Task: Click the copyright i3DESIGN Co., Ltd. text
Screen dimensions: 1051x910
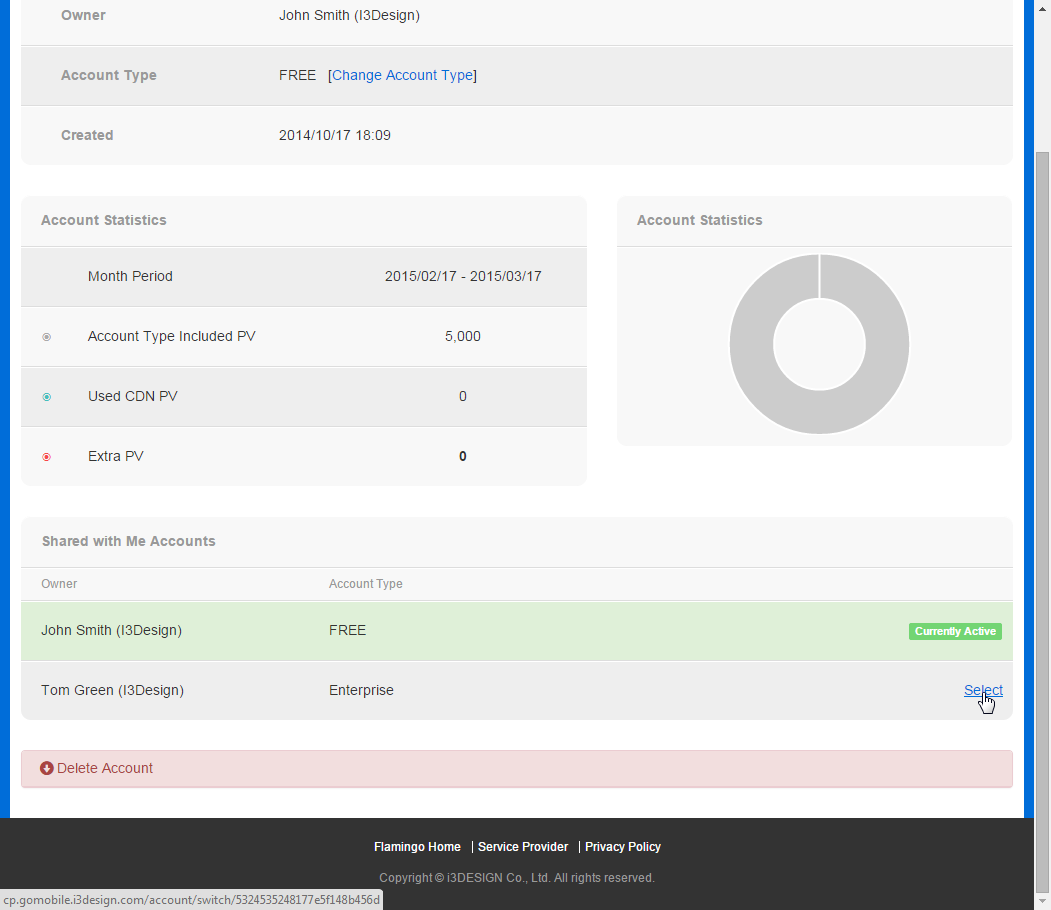Action: coord(517,878)
